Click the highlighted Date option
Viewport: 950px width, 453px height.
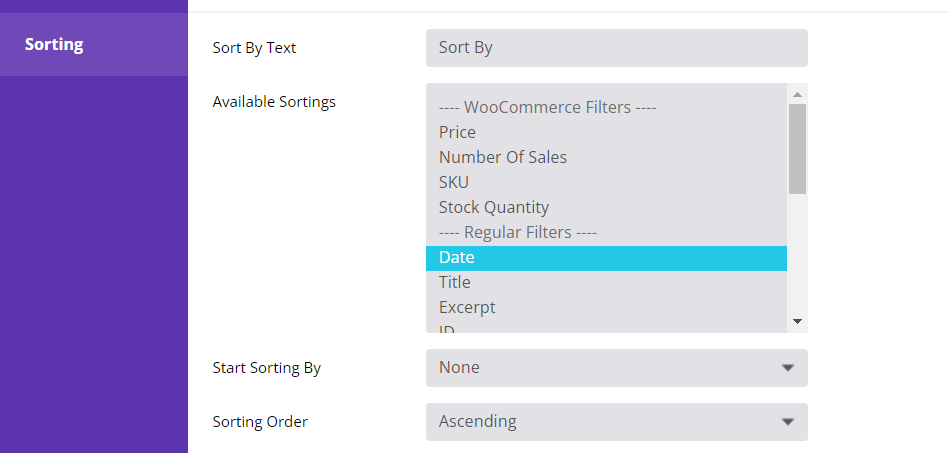coord(456,257)
